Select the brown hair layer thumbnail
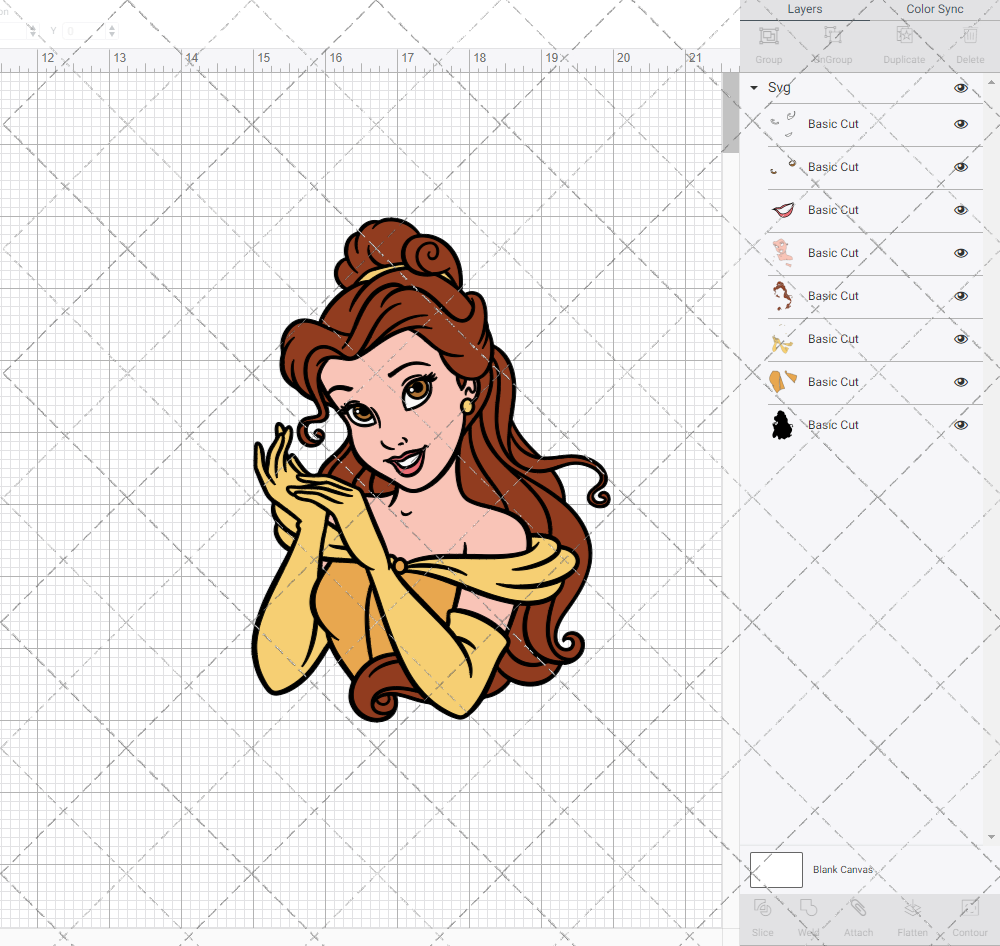 tap(783, 296)
